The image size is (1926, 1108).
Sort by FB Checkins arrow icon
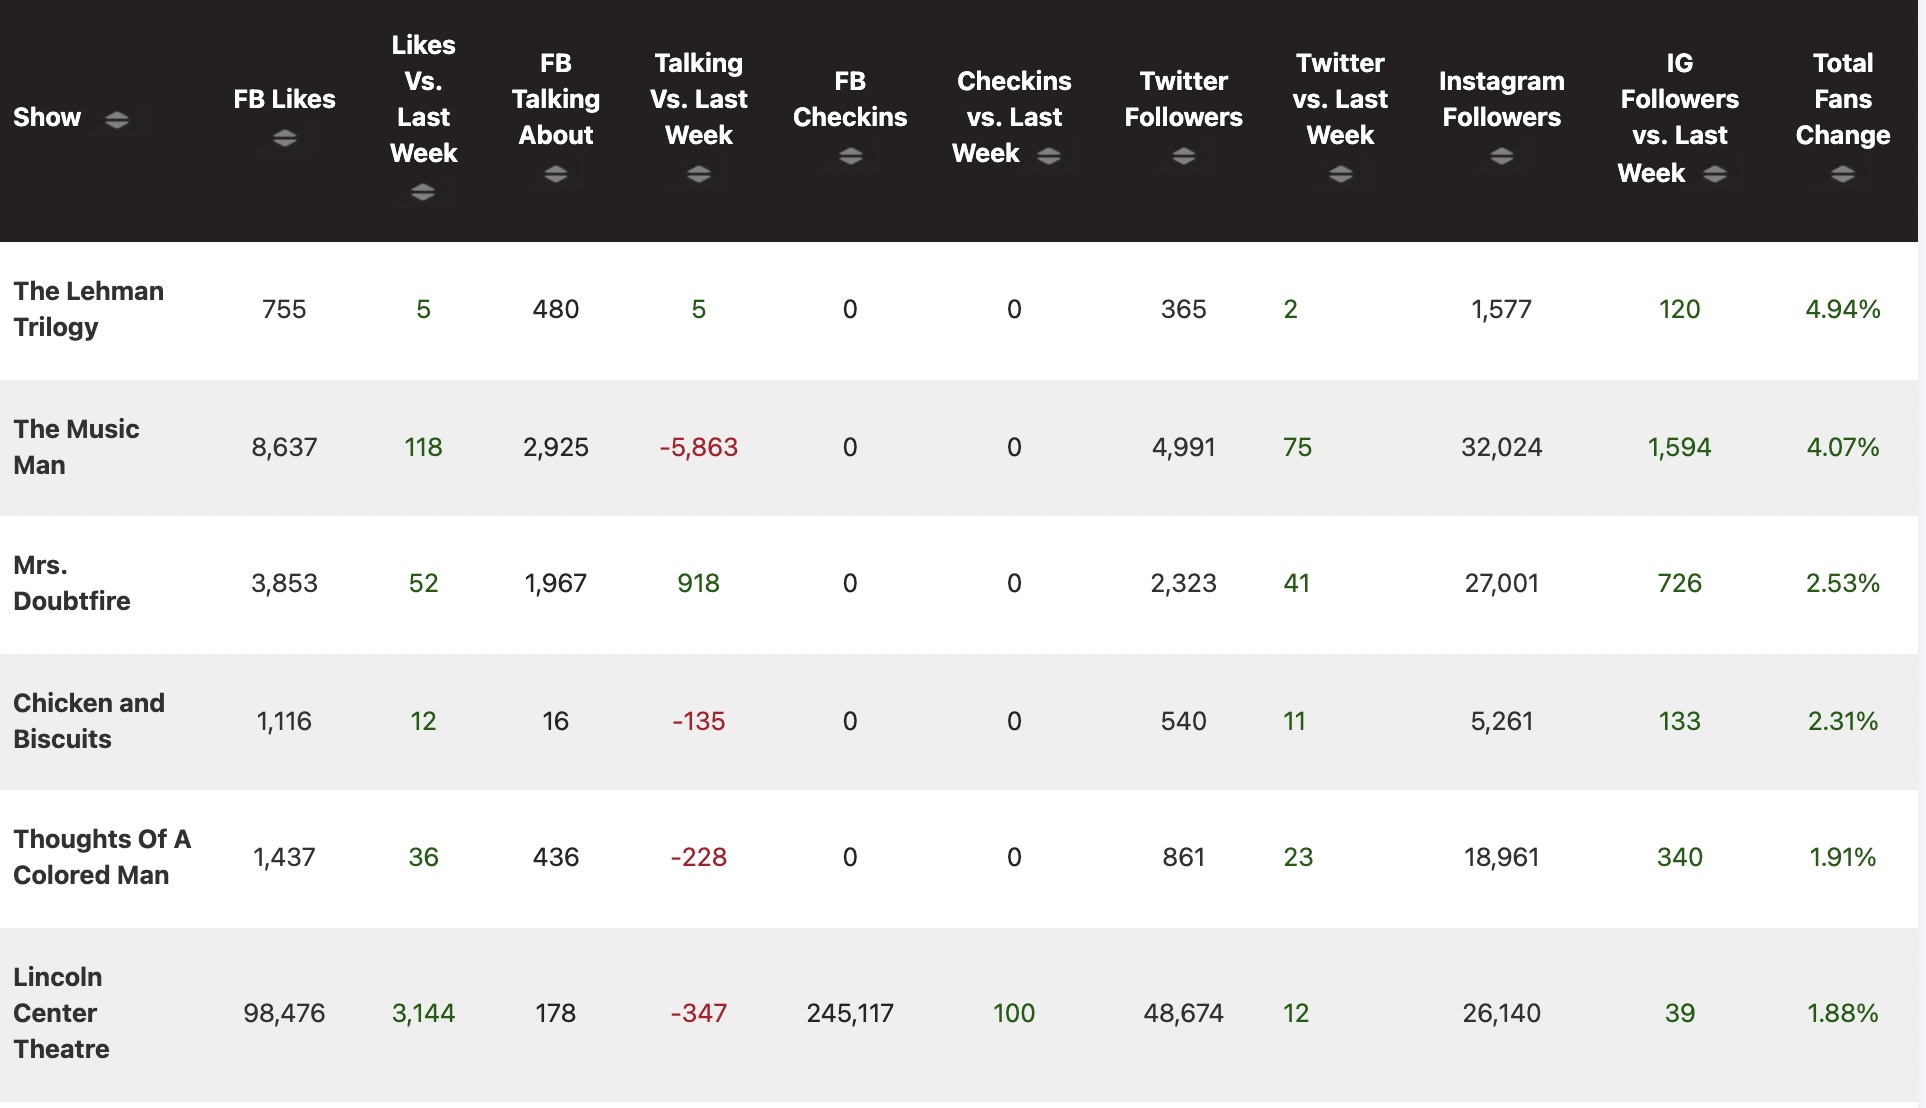tap(850, 156)
